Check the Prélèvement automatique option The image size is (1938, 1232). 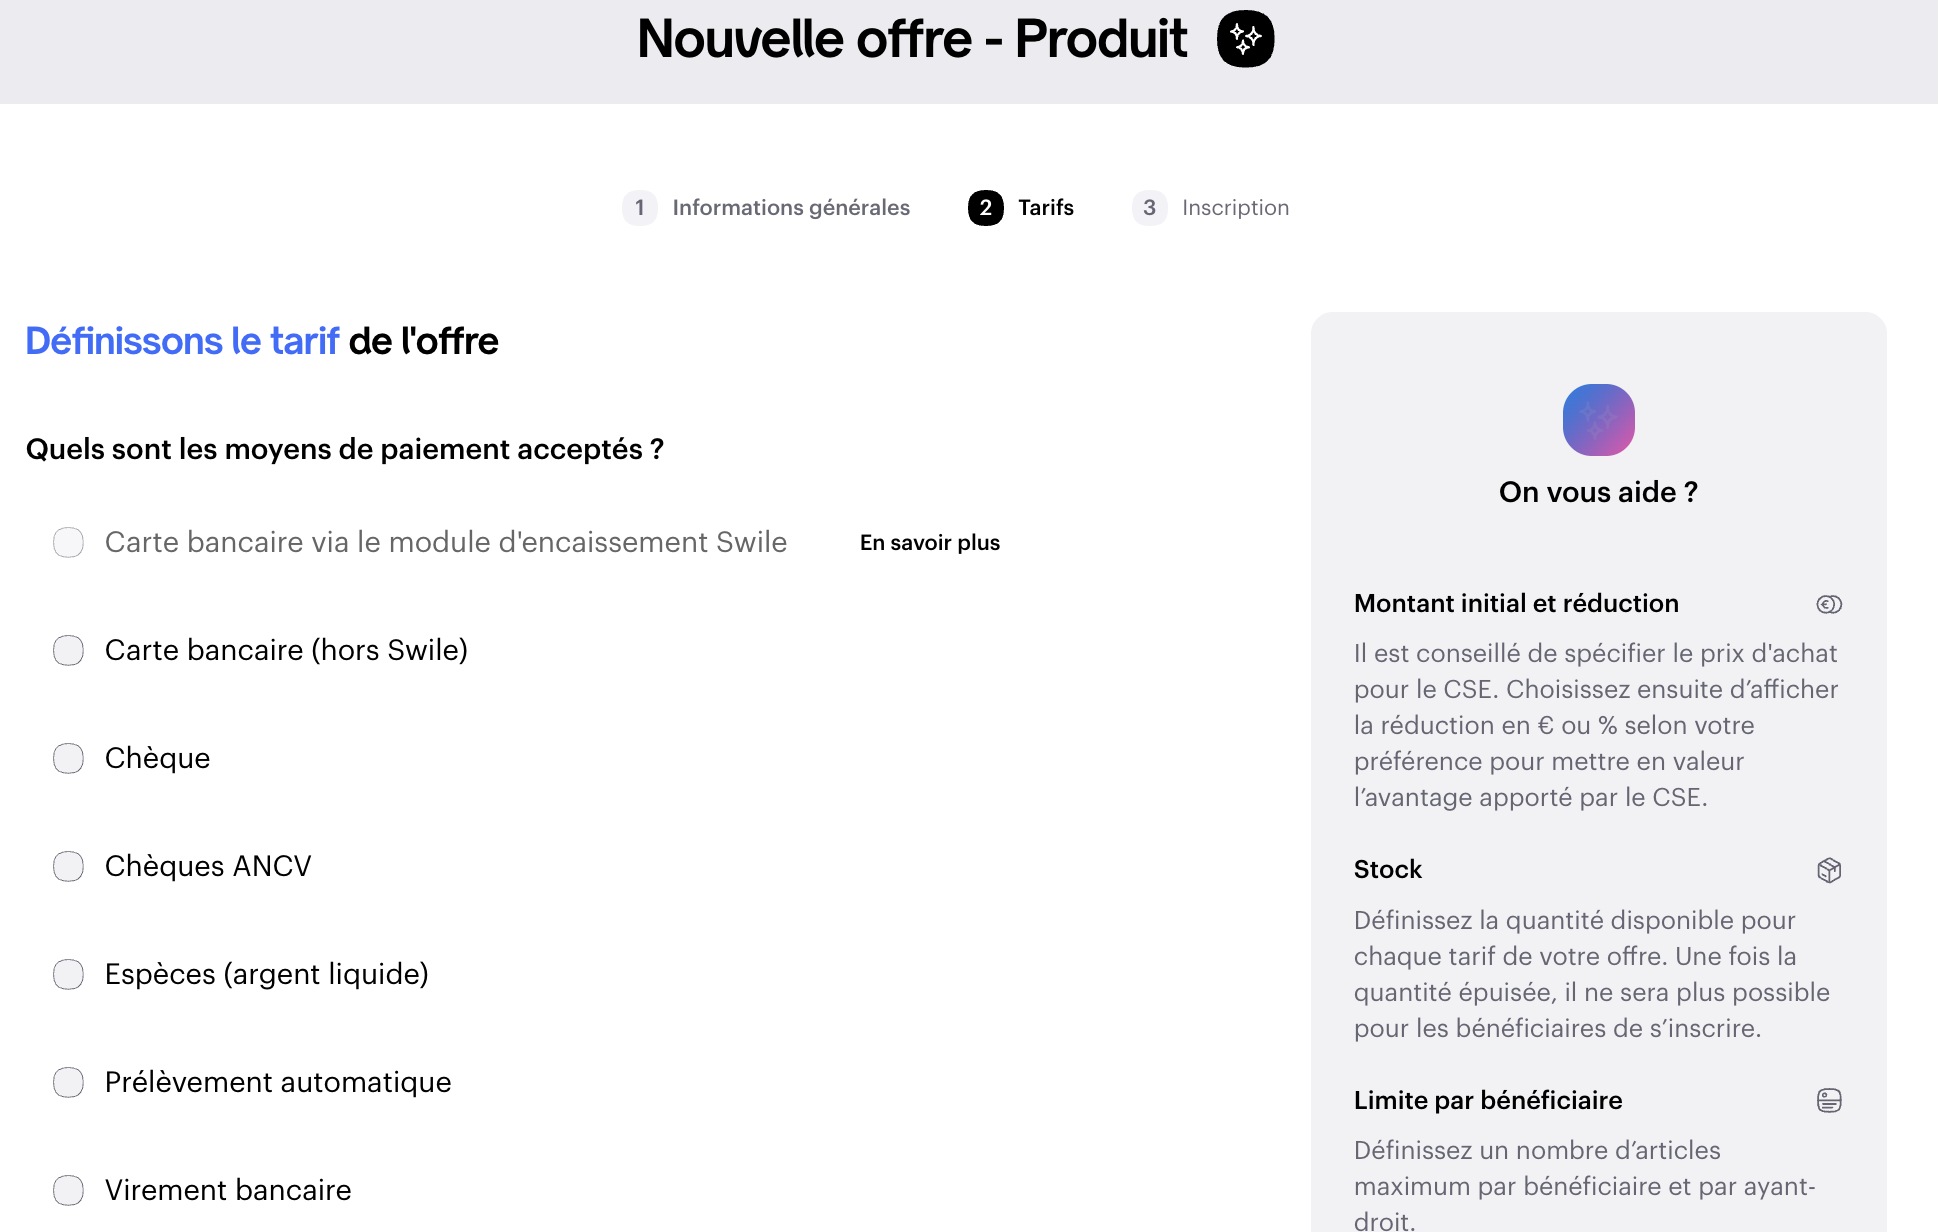(x=69, y=1083)
